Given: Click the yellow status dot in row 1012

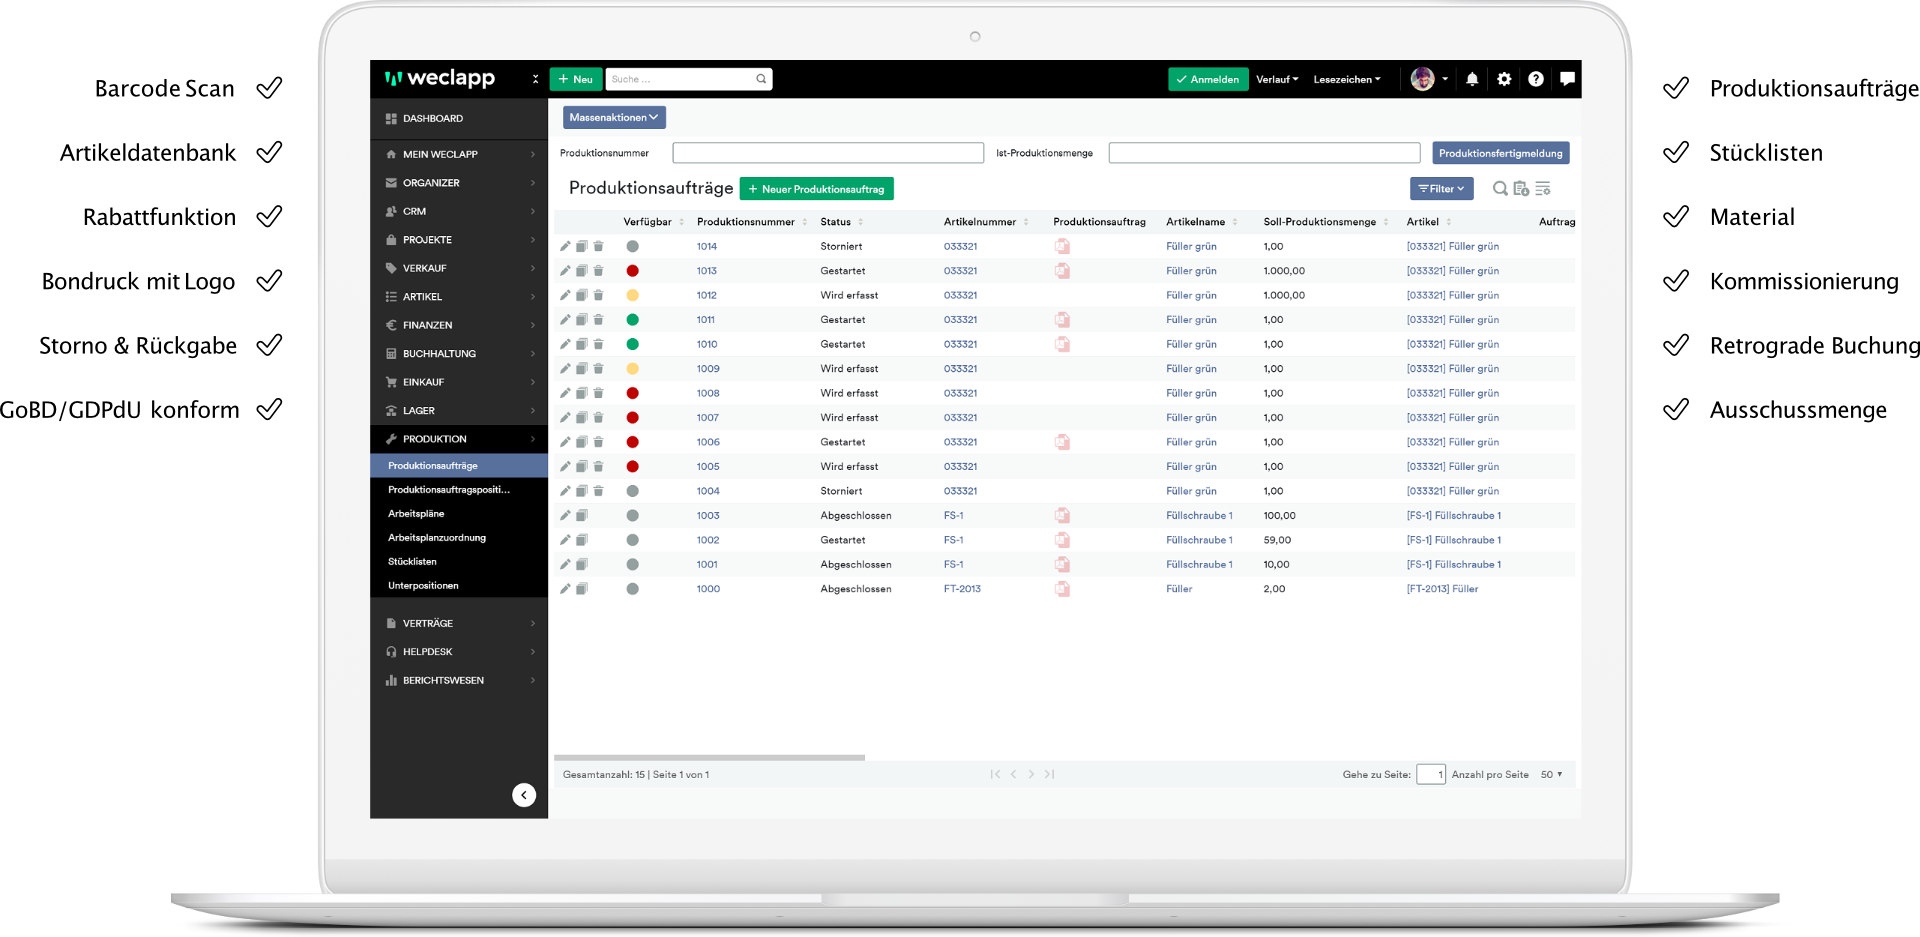Looking at the screenshot, I should click(632, 295).
